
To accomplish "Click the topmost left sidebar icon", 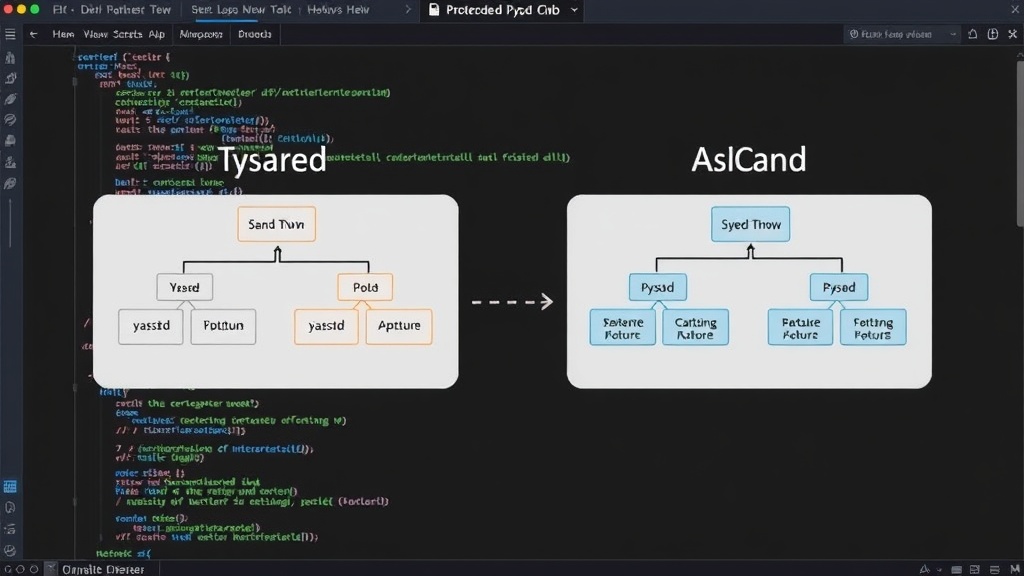I will coord(10,57).
